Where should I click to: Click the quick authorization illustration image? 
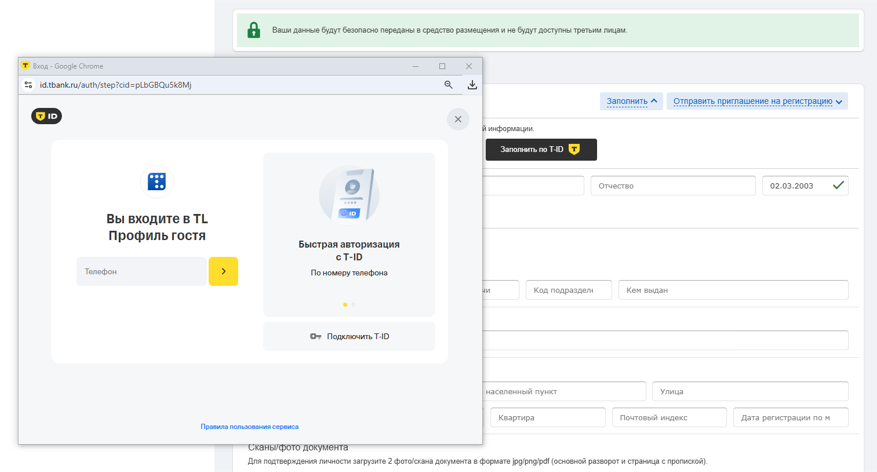pyautogui.click(x=349, y=195)
